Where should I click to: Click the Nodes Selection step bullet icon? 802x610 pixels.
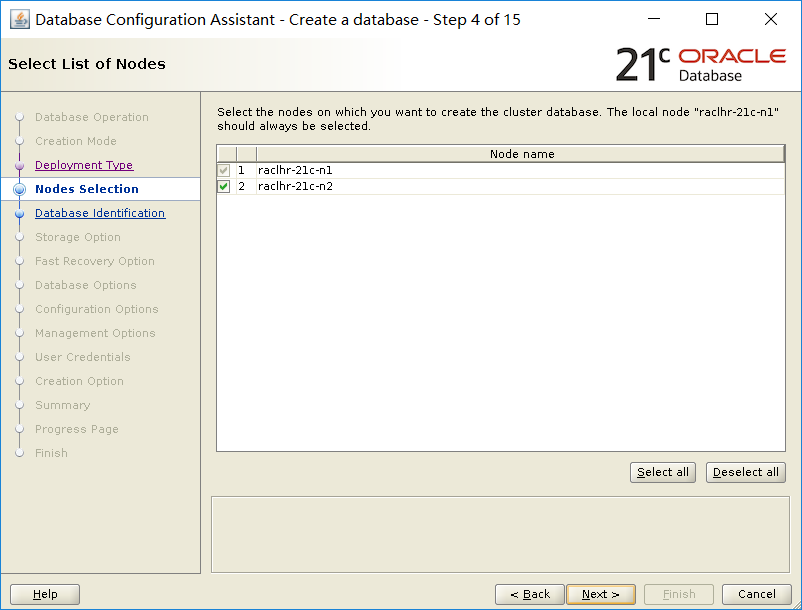click(x=19, y=189)
